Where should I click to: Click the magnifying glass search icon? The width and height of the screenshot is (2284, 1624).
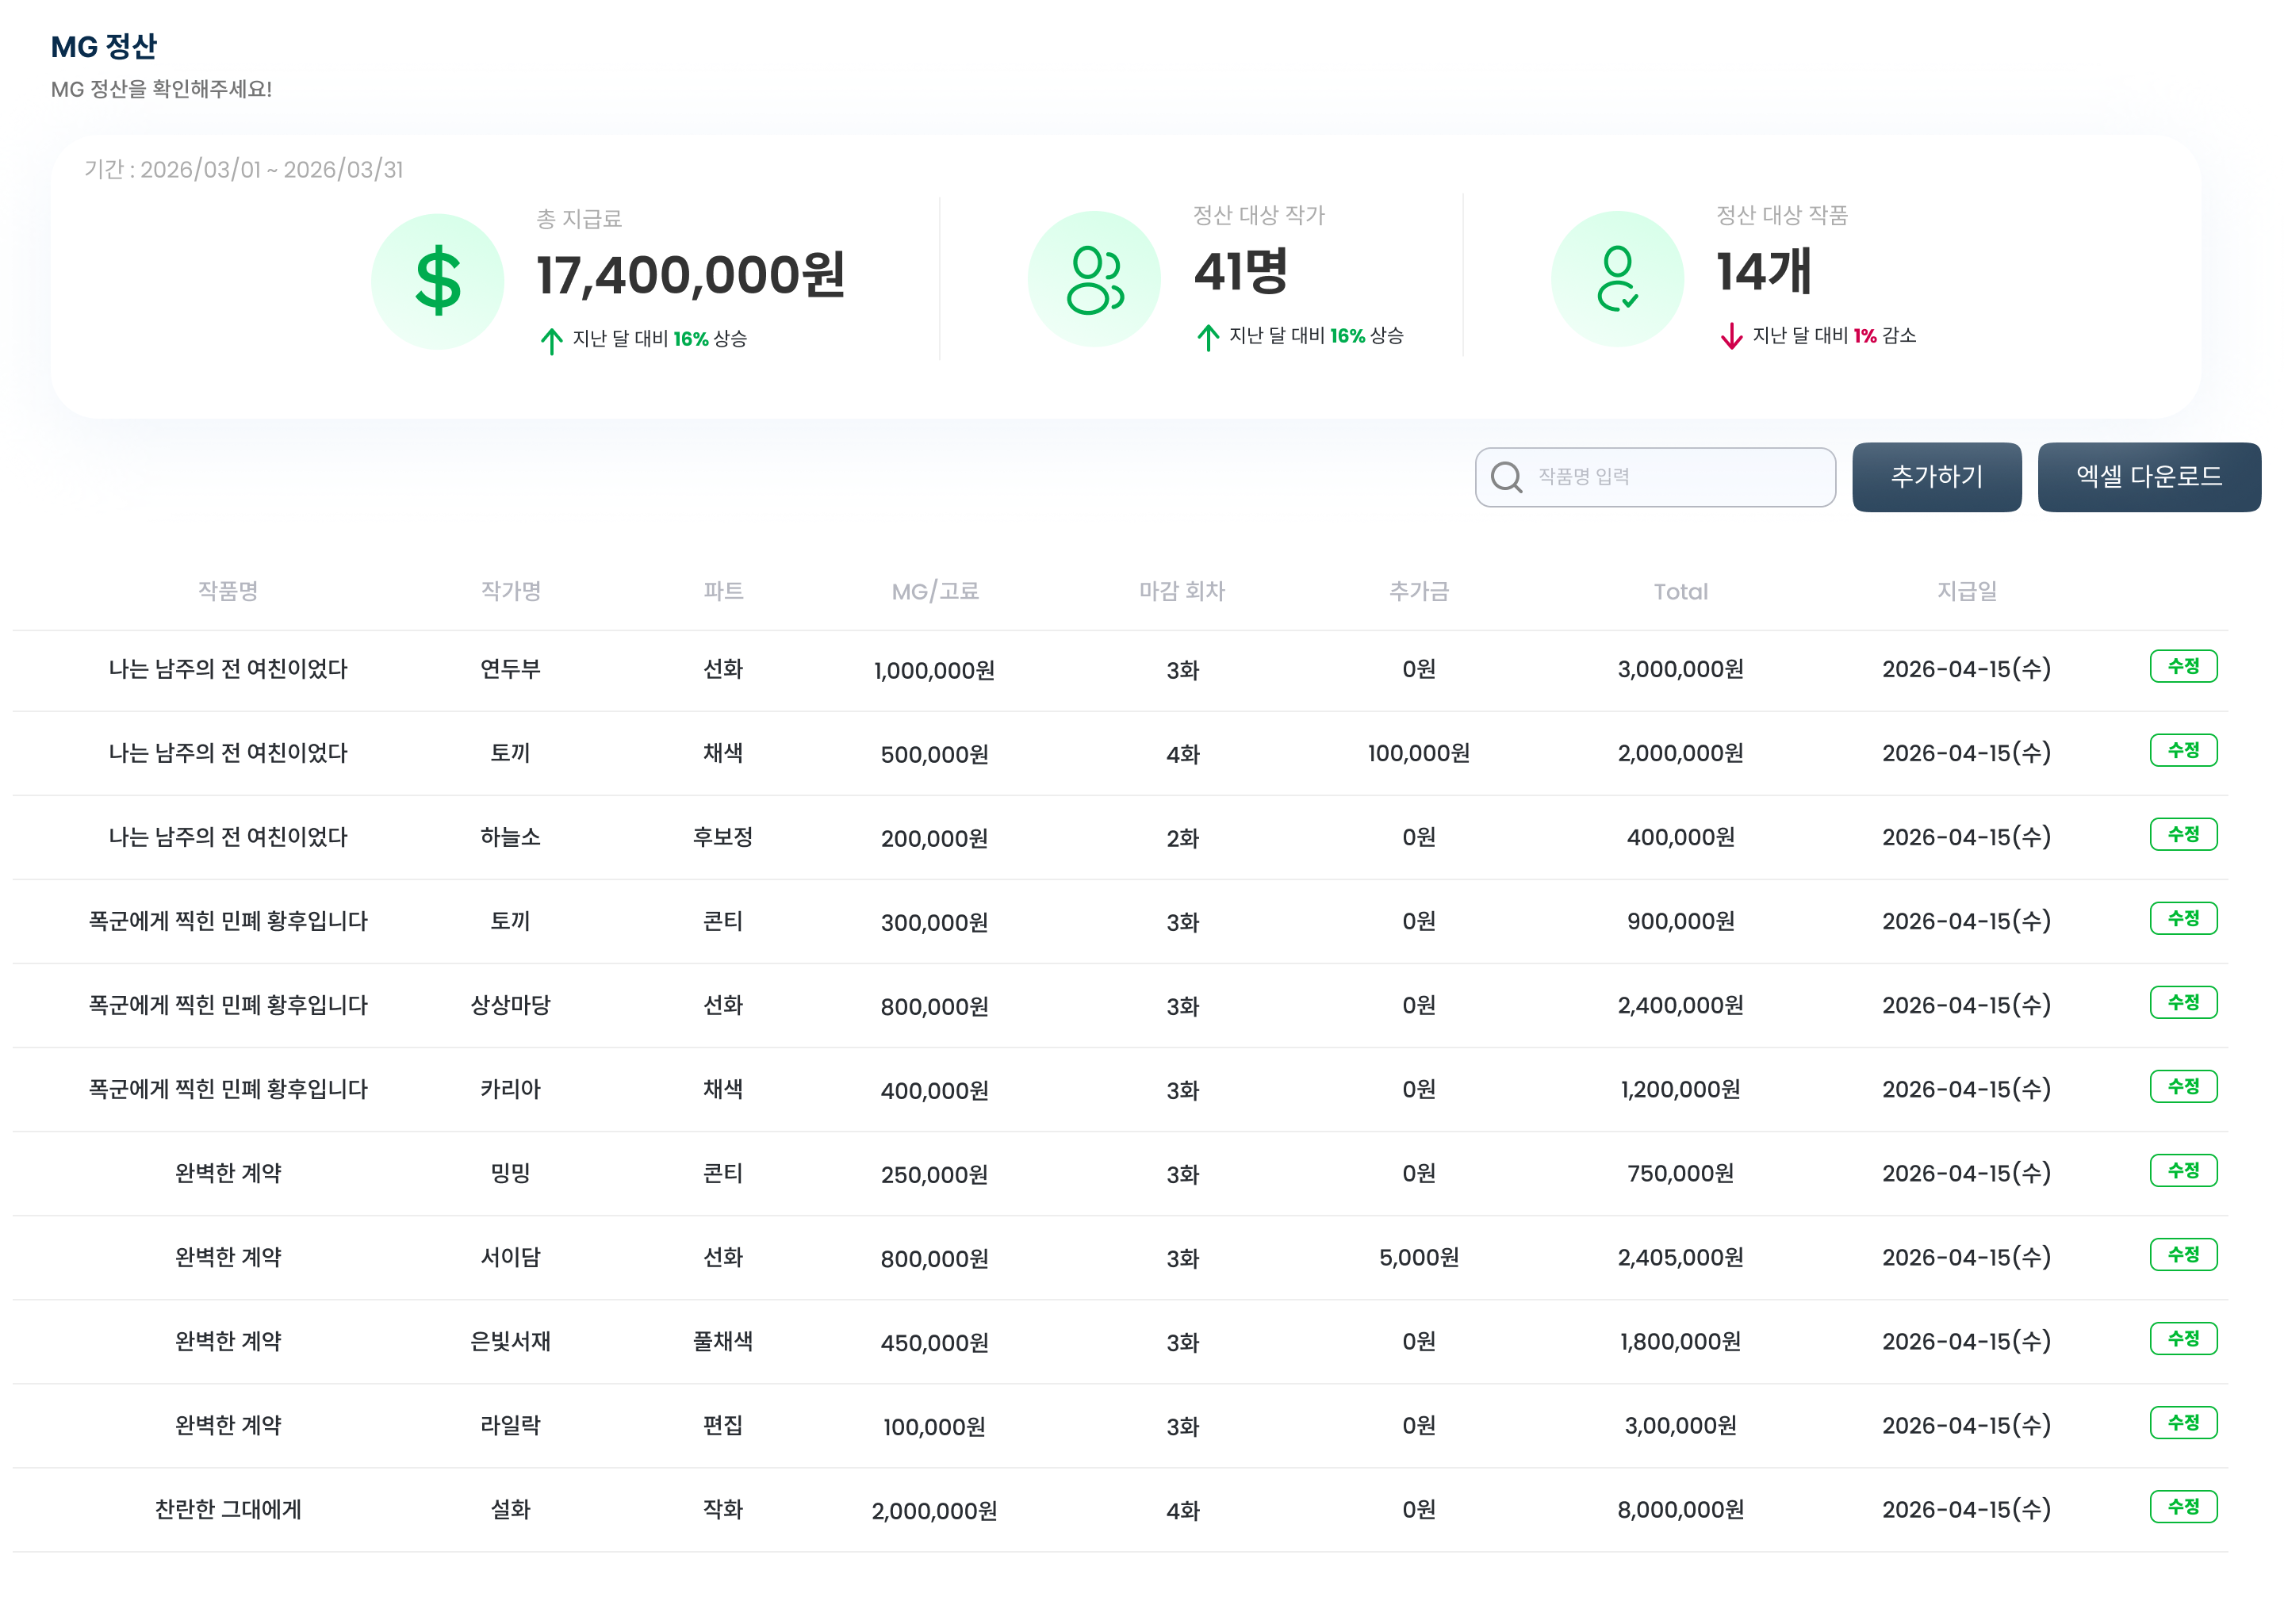coord(1505,477)
